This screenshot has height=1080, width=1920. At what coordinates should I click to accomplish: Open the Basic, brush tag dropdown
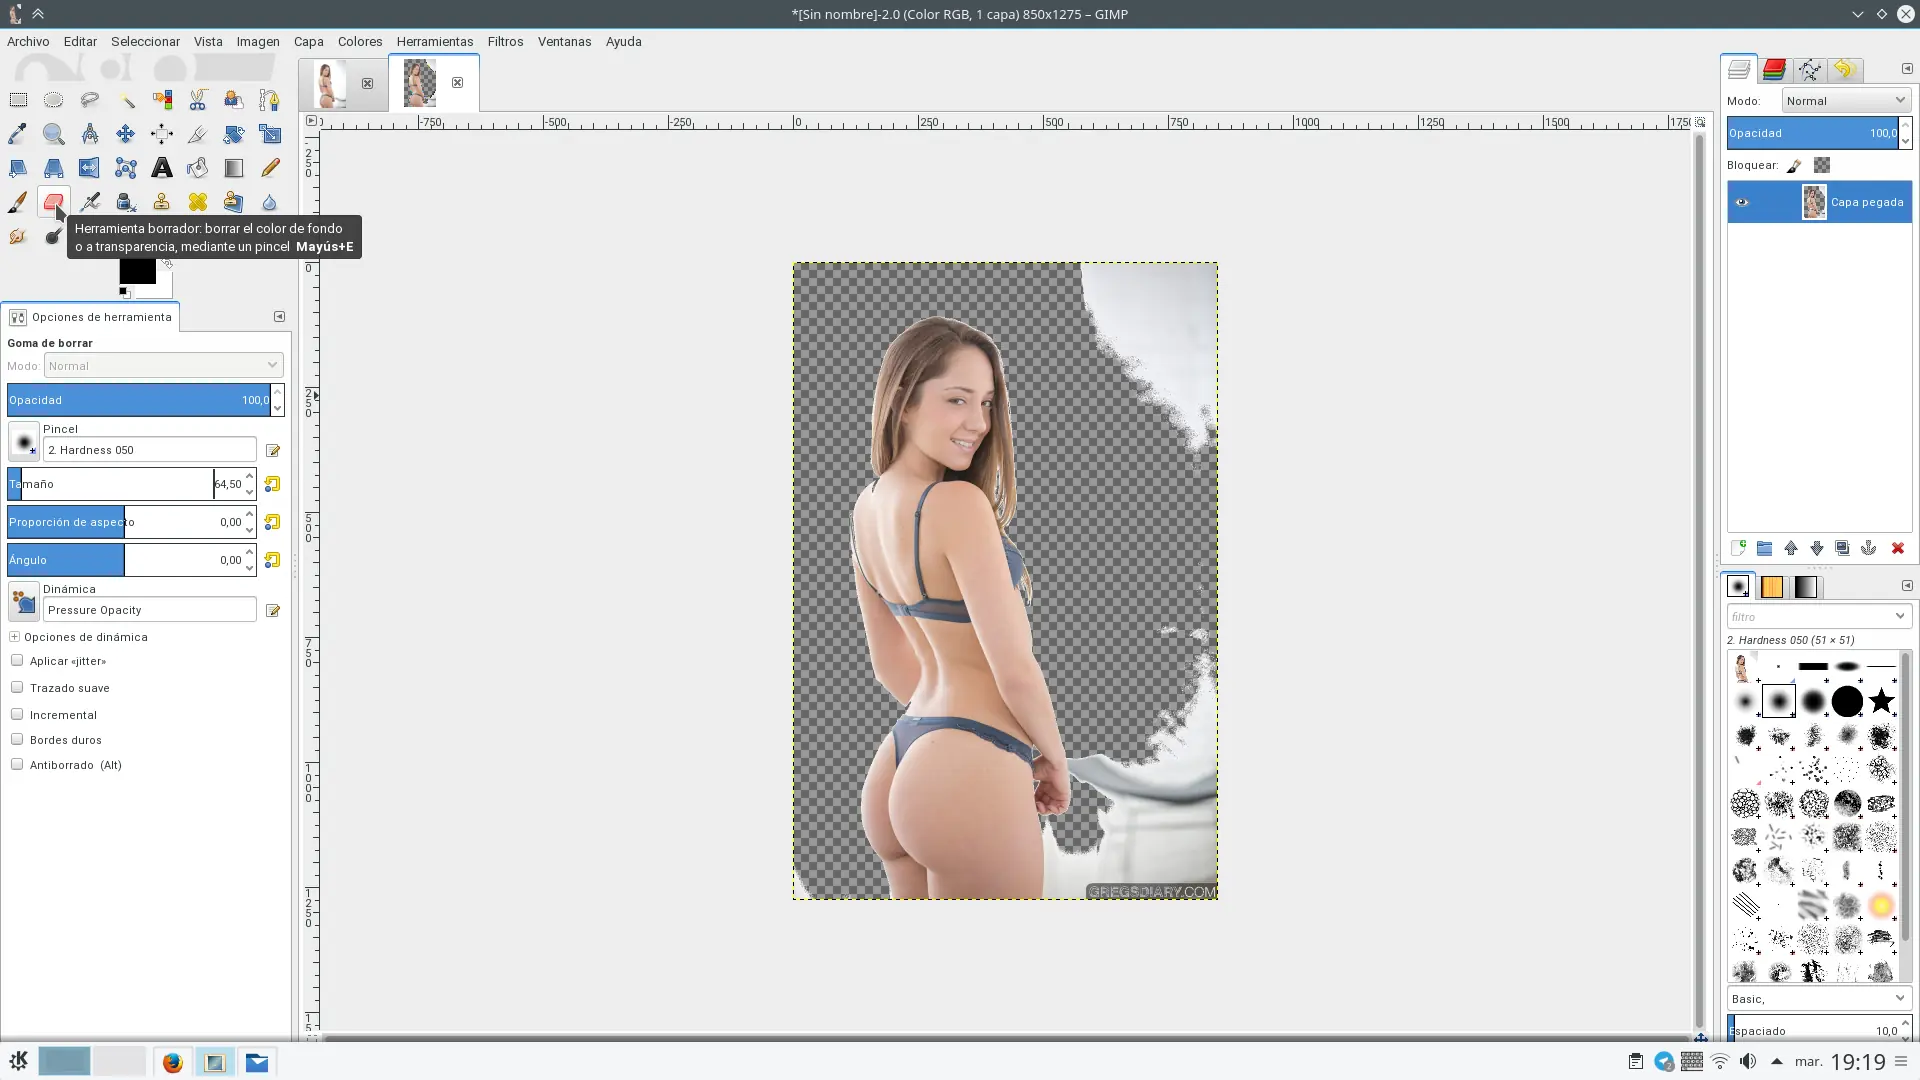pyautogui.click(x=1819, y=999)
